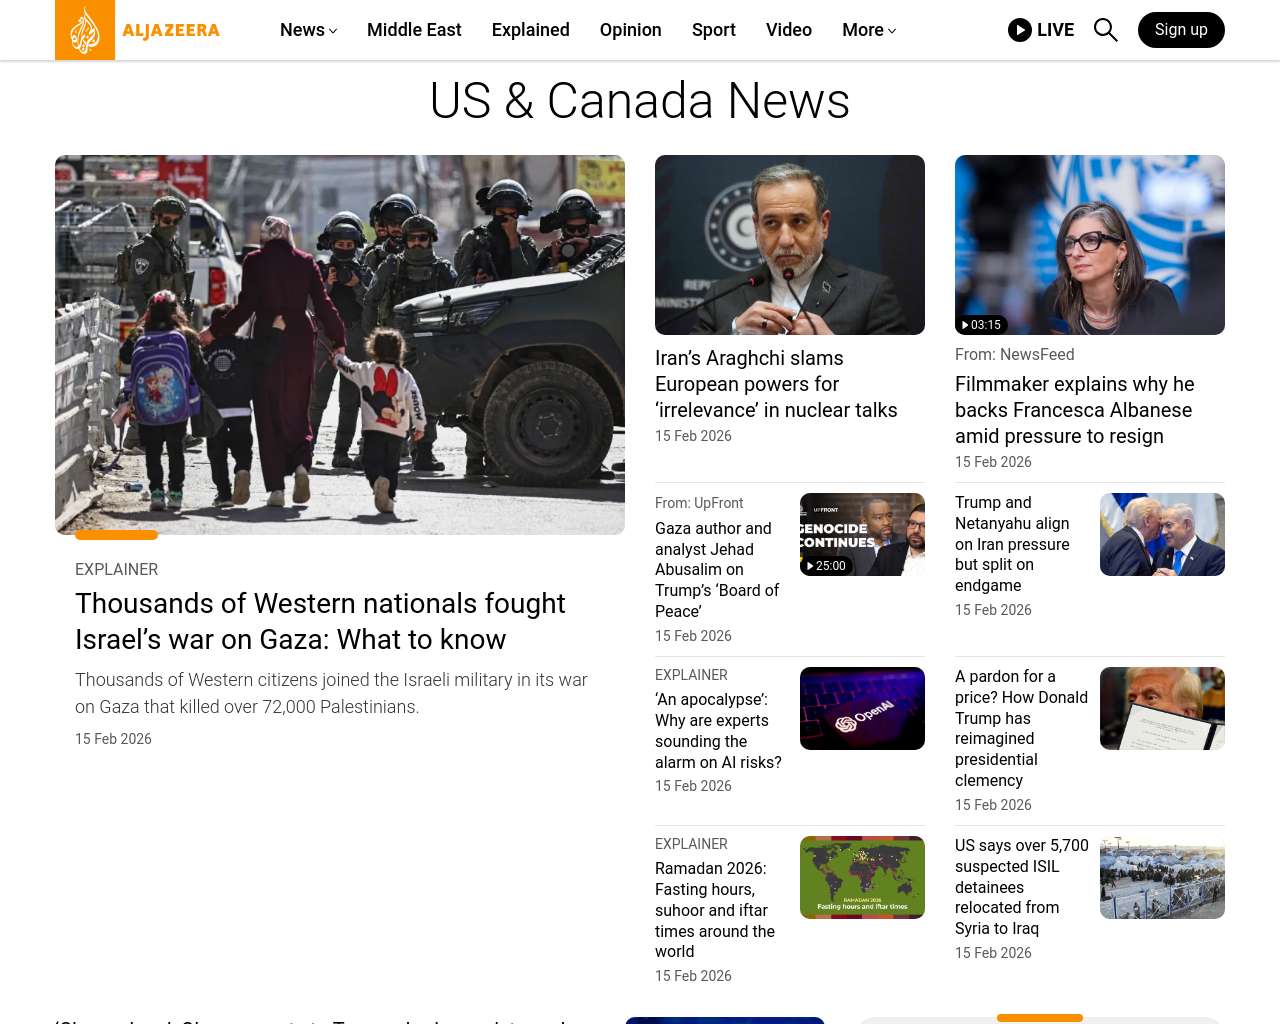This screenshot has height=1024, width=1280.
Task: Click the LIVE play icon
Action: point(1020,30)
